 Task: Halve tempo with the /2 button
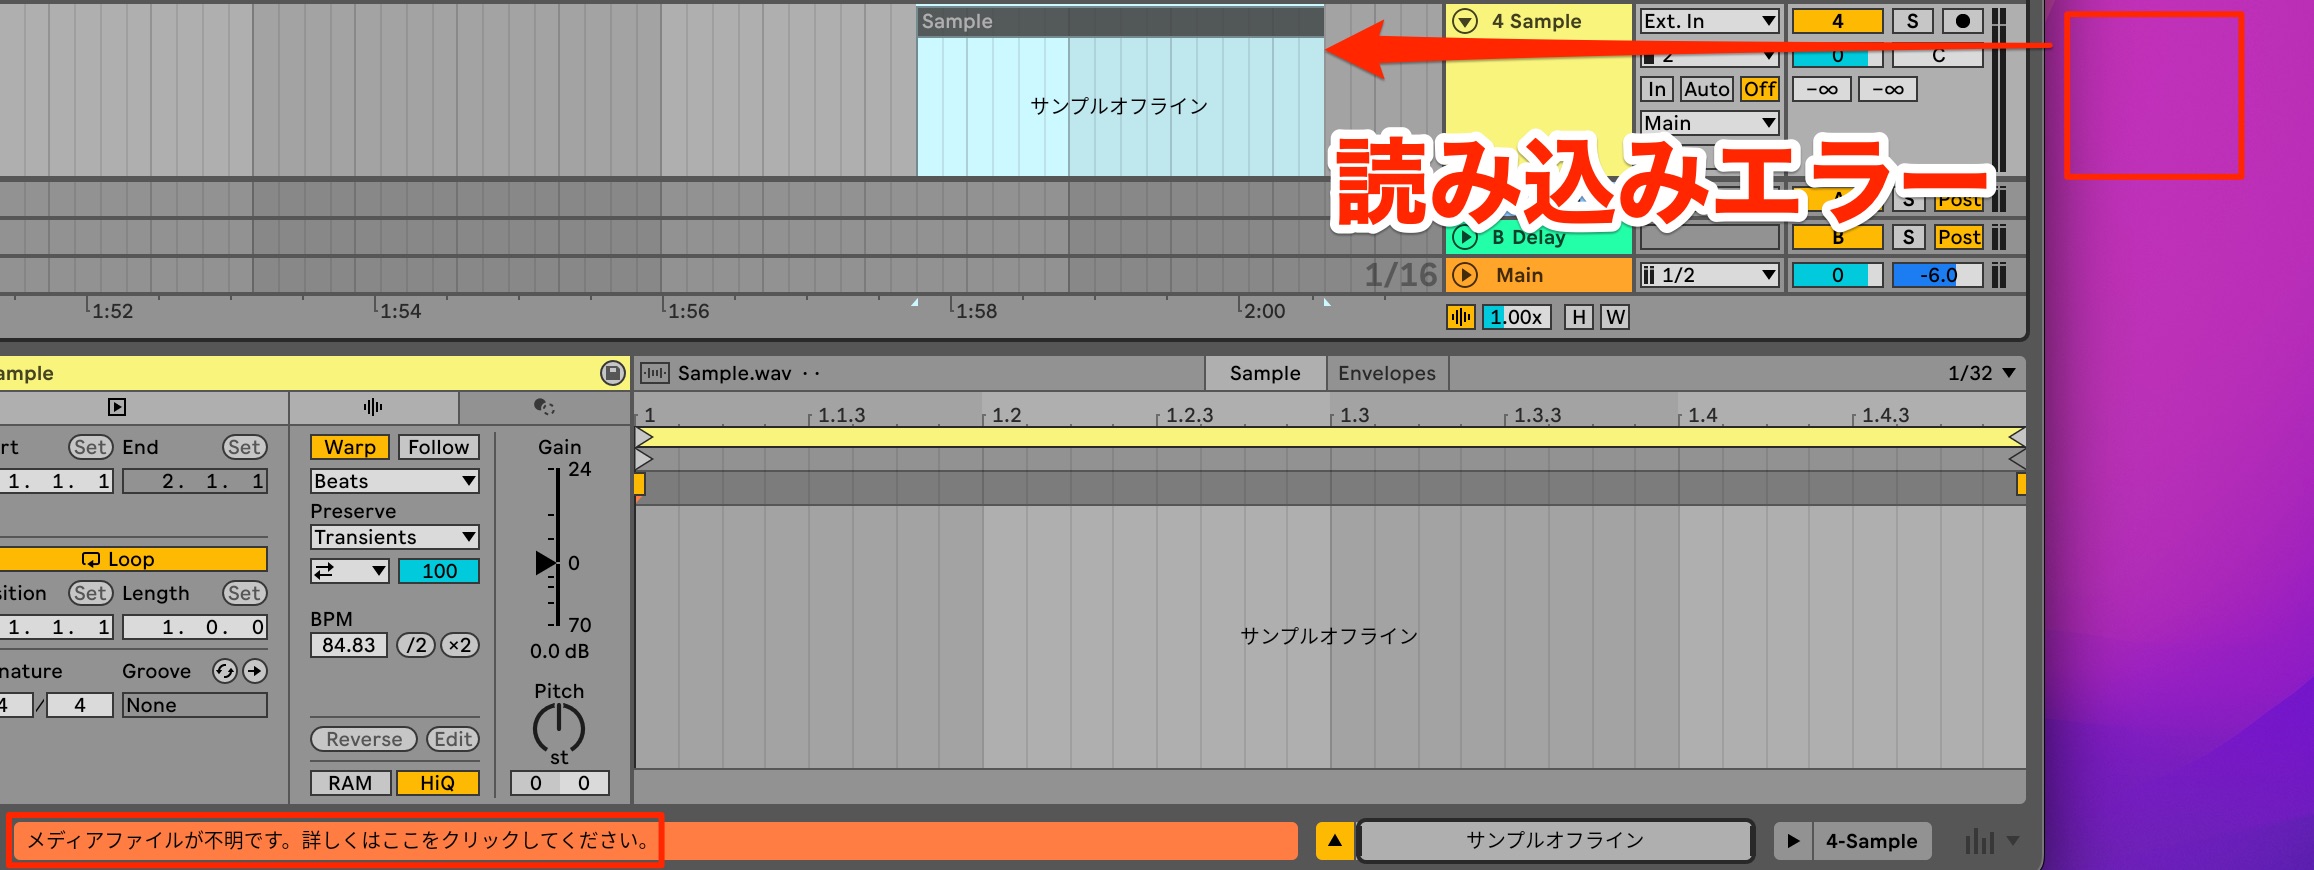point(416,645)
